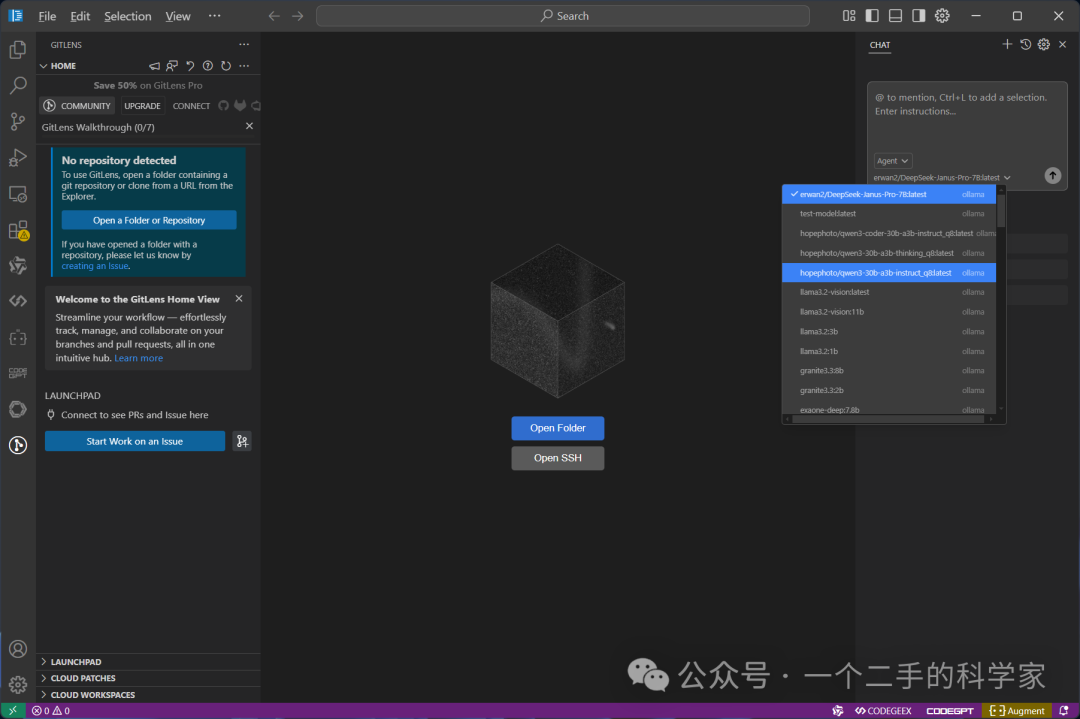Select hopephoto/qwen3-30b-a3b-instruct_q8 model
The height and width of the screenshot is (719, 1080).
tap(889, 273)
